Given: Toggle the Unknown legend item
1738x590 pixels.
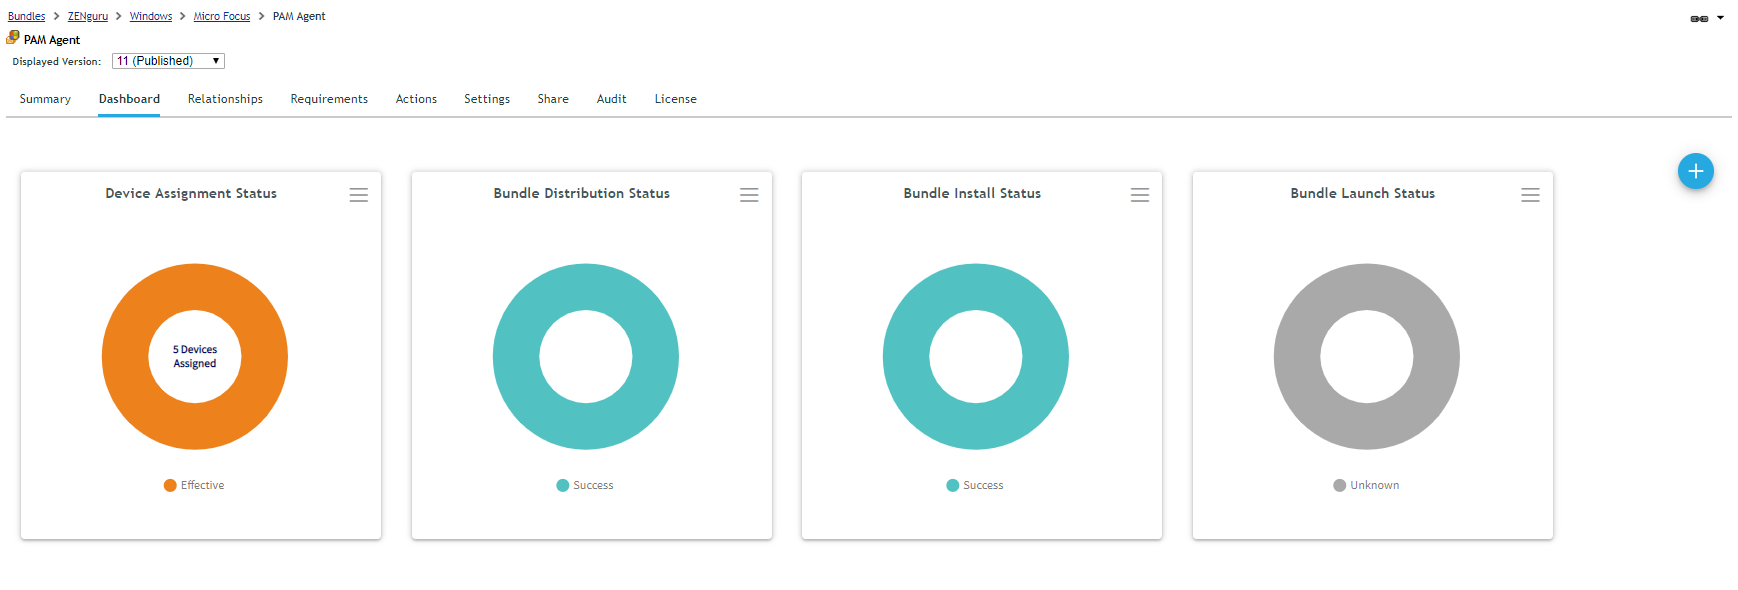Looking at the screenshot, I should pyautogui.click(x=1366, y=485).
